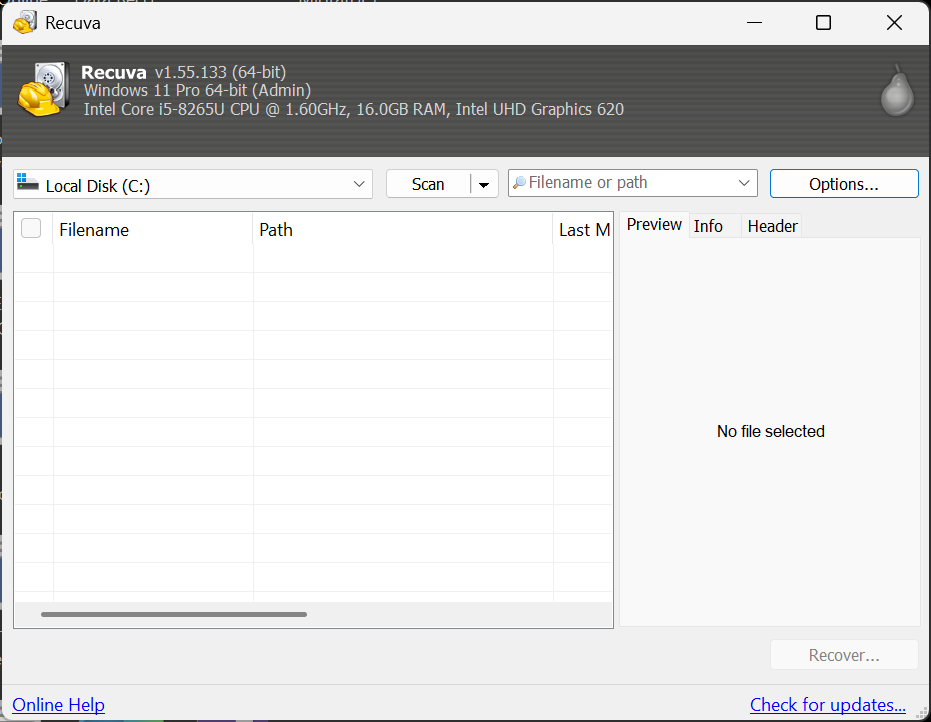Sort by the Path column header
The width and height of the screenshot is (931, 722).
click(403, 230)
